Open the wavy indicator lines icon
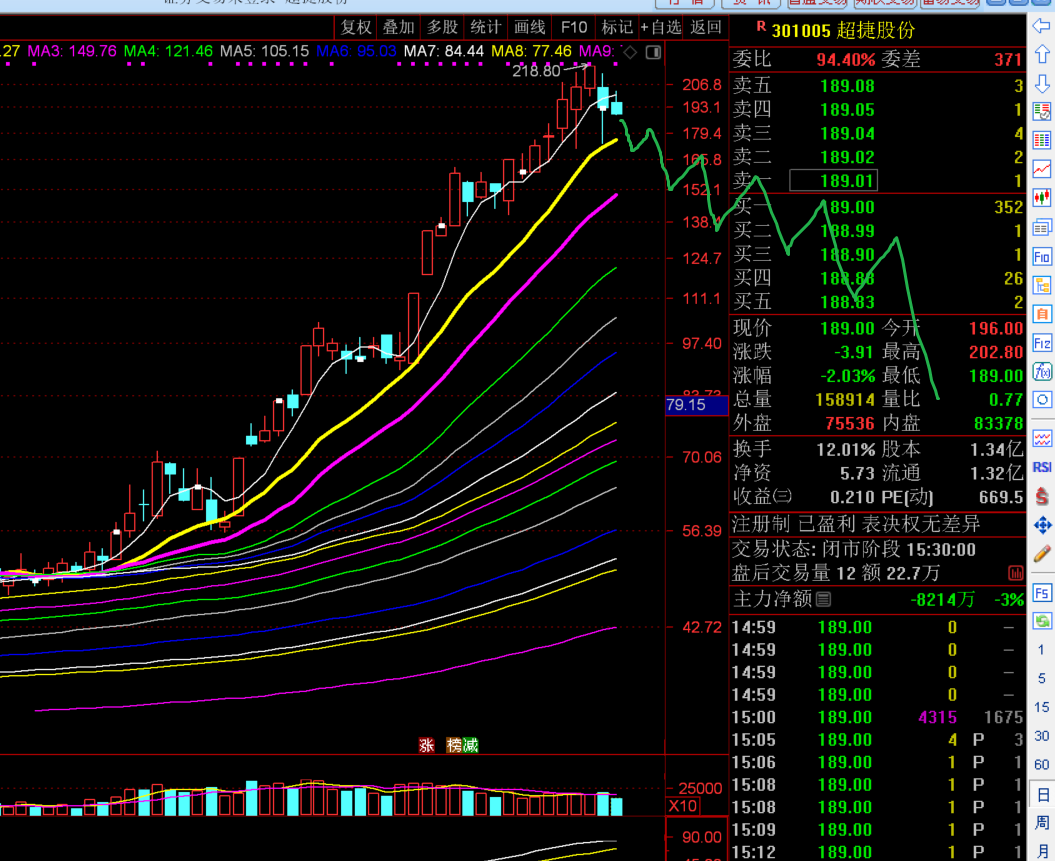 point(1042,439)
